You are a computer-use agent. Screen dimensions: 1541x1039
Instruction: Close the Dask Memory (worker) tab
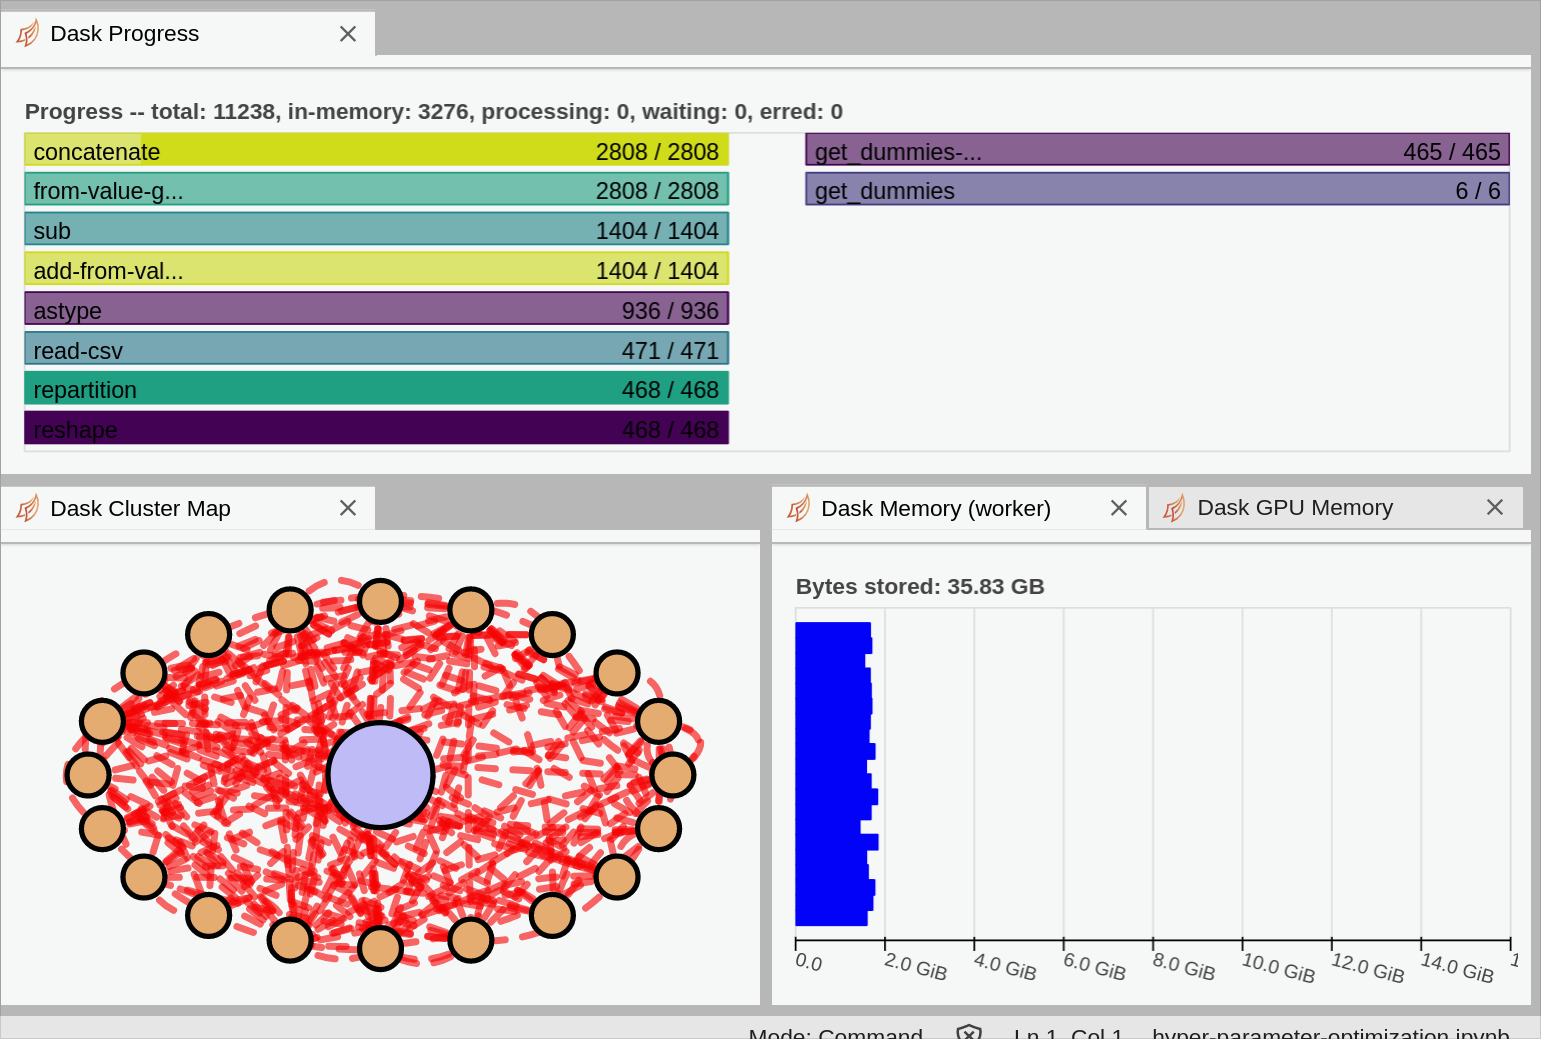point(1119,508)
